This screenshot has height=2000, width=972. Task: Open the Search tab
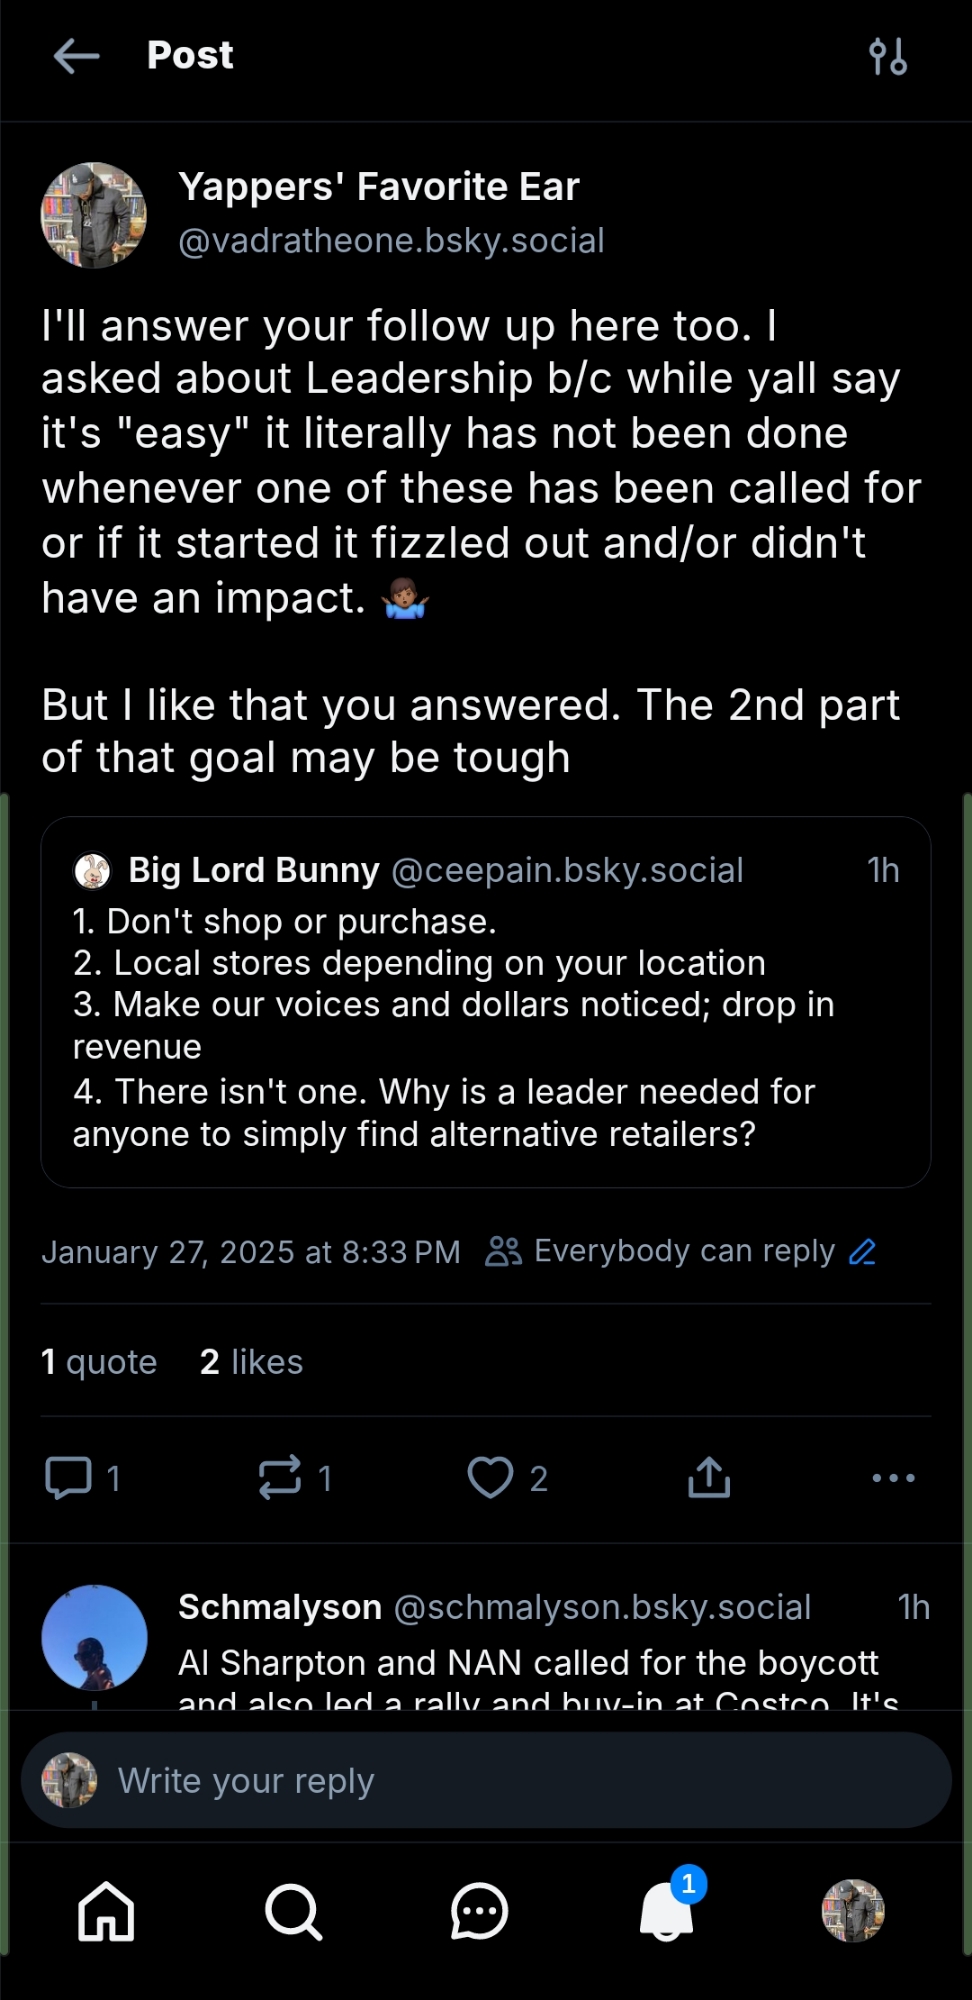293,1911
